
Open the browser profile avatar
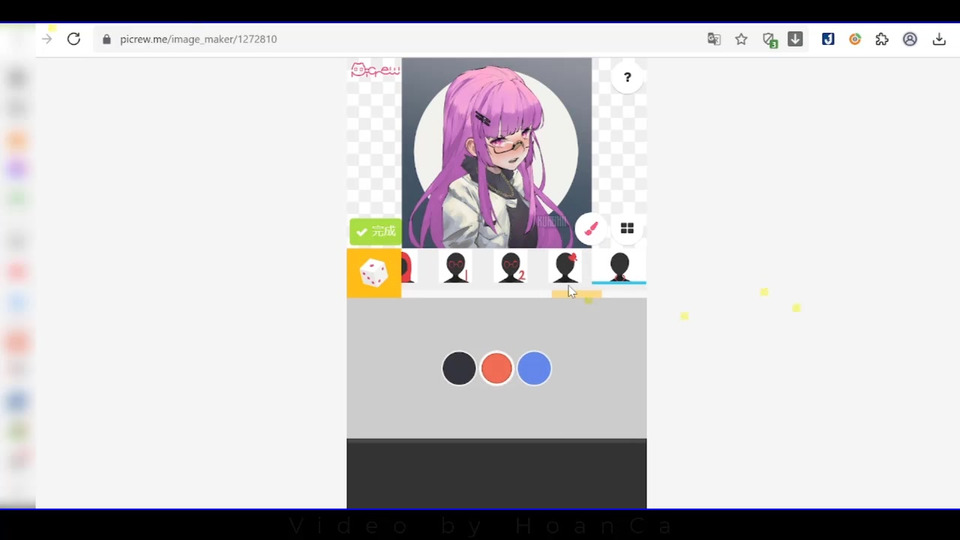pyautogui.click(x=910, y=39)
